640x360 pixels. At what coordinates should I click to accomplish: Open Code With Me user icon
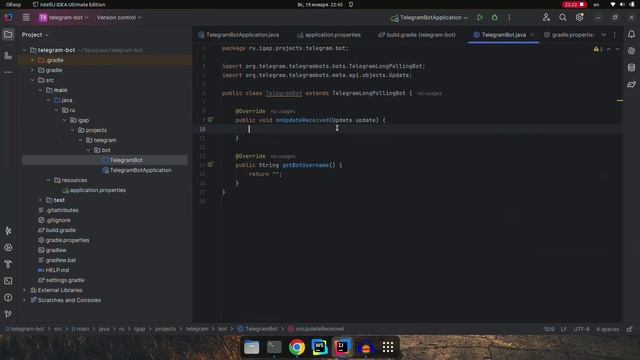click(546, 18)
